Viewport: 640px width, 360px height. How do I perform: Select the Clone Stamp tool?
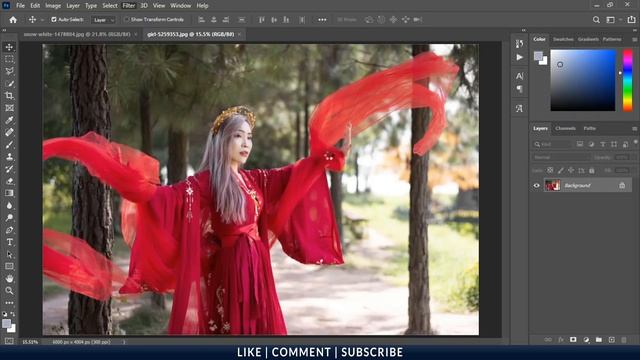(9, 157)
